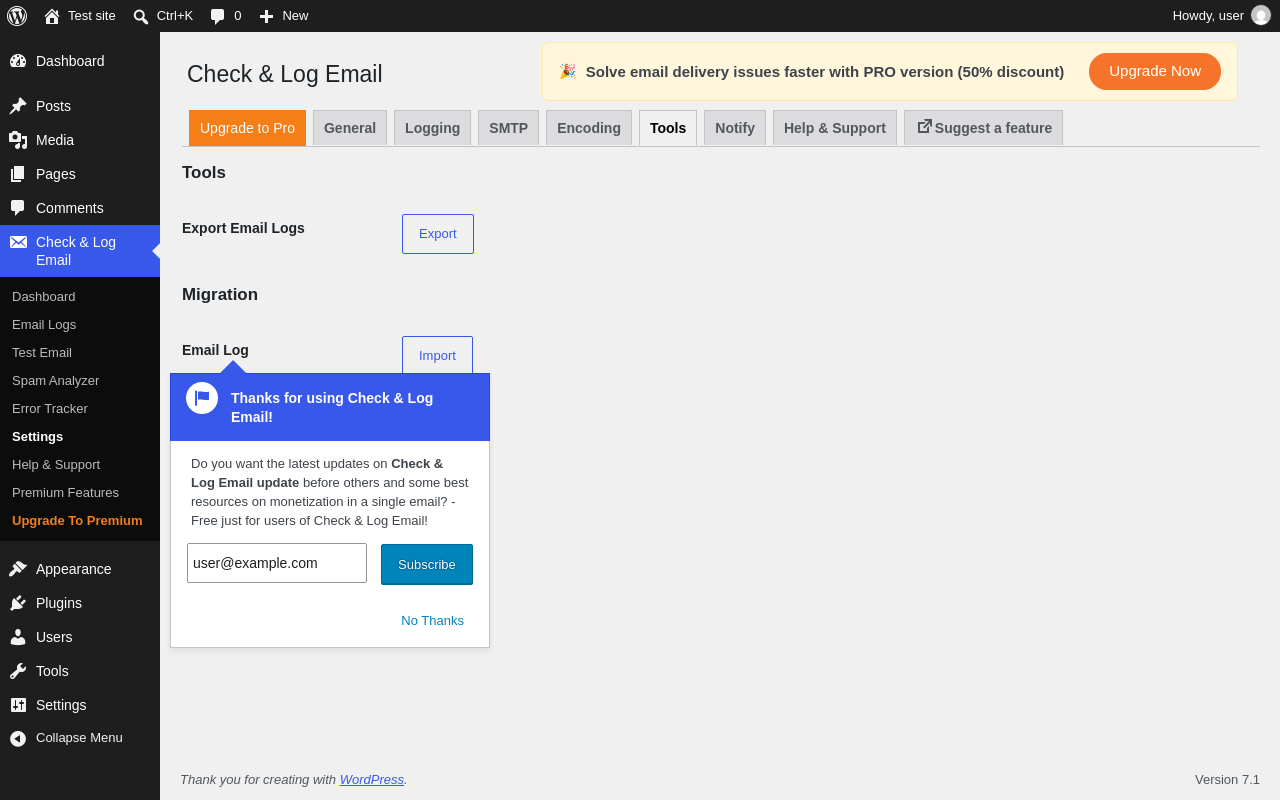The height and width of the screenshot is (800, 1280).
Task: Open the Dashboard gauge icon in sidebar
Action: pos(18,61)
